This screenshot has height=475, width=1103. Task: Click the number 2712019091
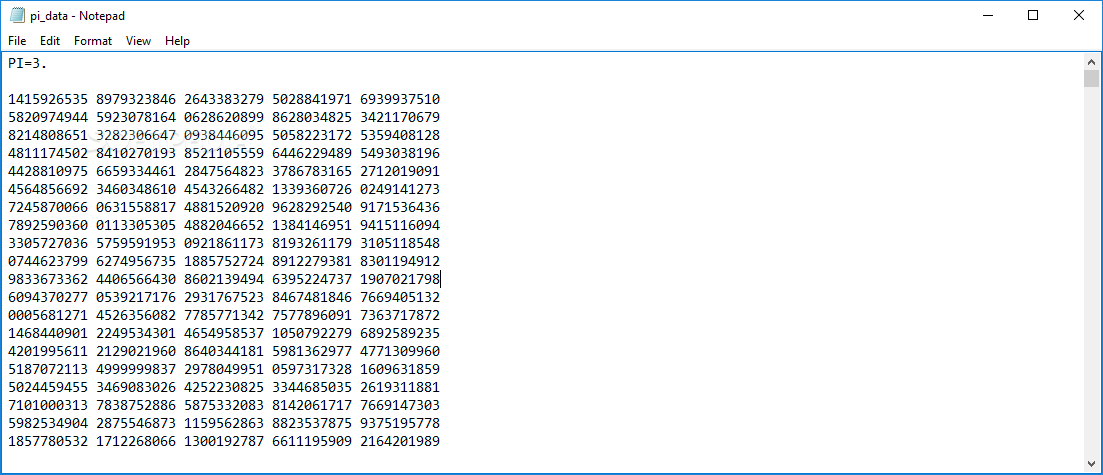pyautogui.click(x=400, y=172)
